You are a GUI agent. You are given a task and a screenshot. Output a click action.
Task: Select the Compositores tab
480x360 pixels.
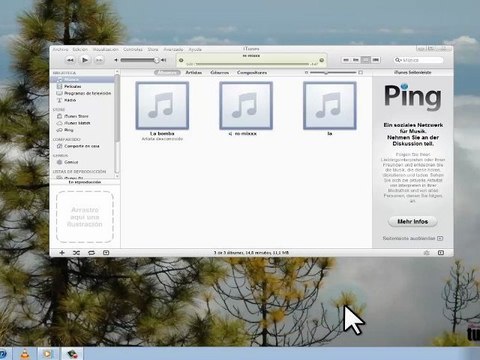(252, 72)
